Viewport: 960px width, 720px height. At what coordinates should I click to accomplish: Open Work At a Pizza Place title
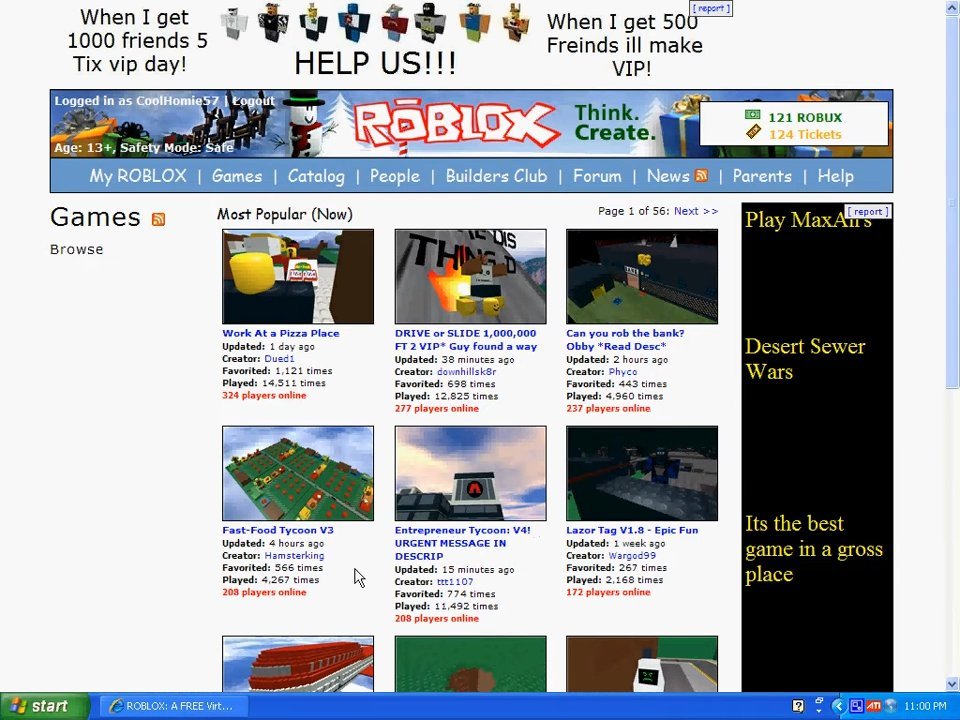280,333
